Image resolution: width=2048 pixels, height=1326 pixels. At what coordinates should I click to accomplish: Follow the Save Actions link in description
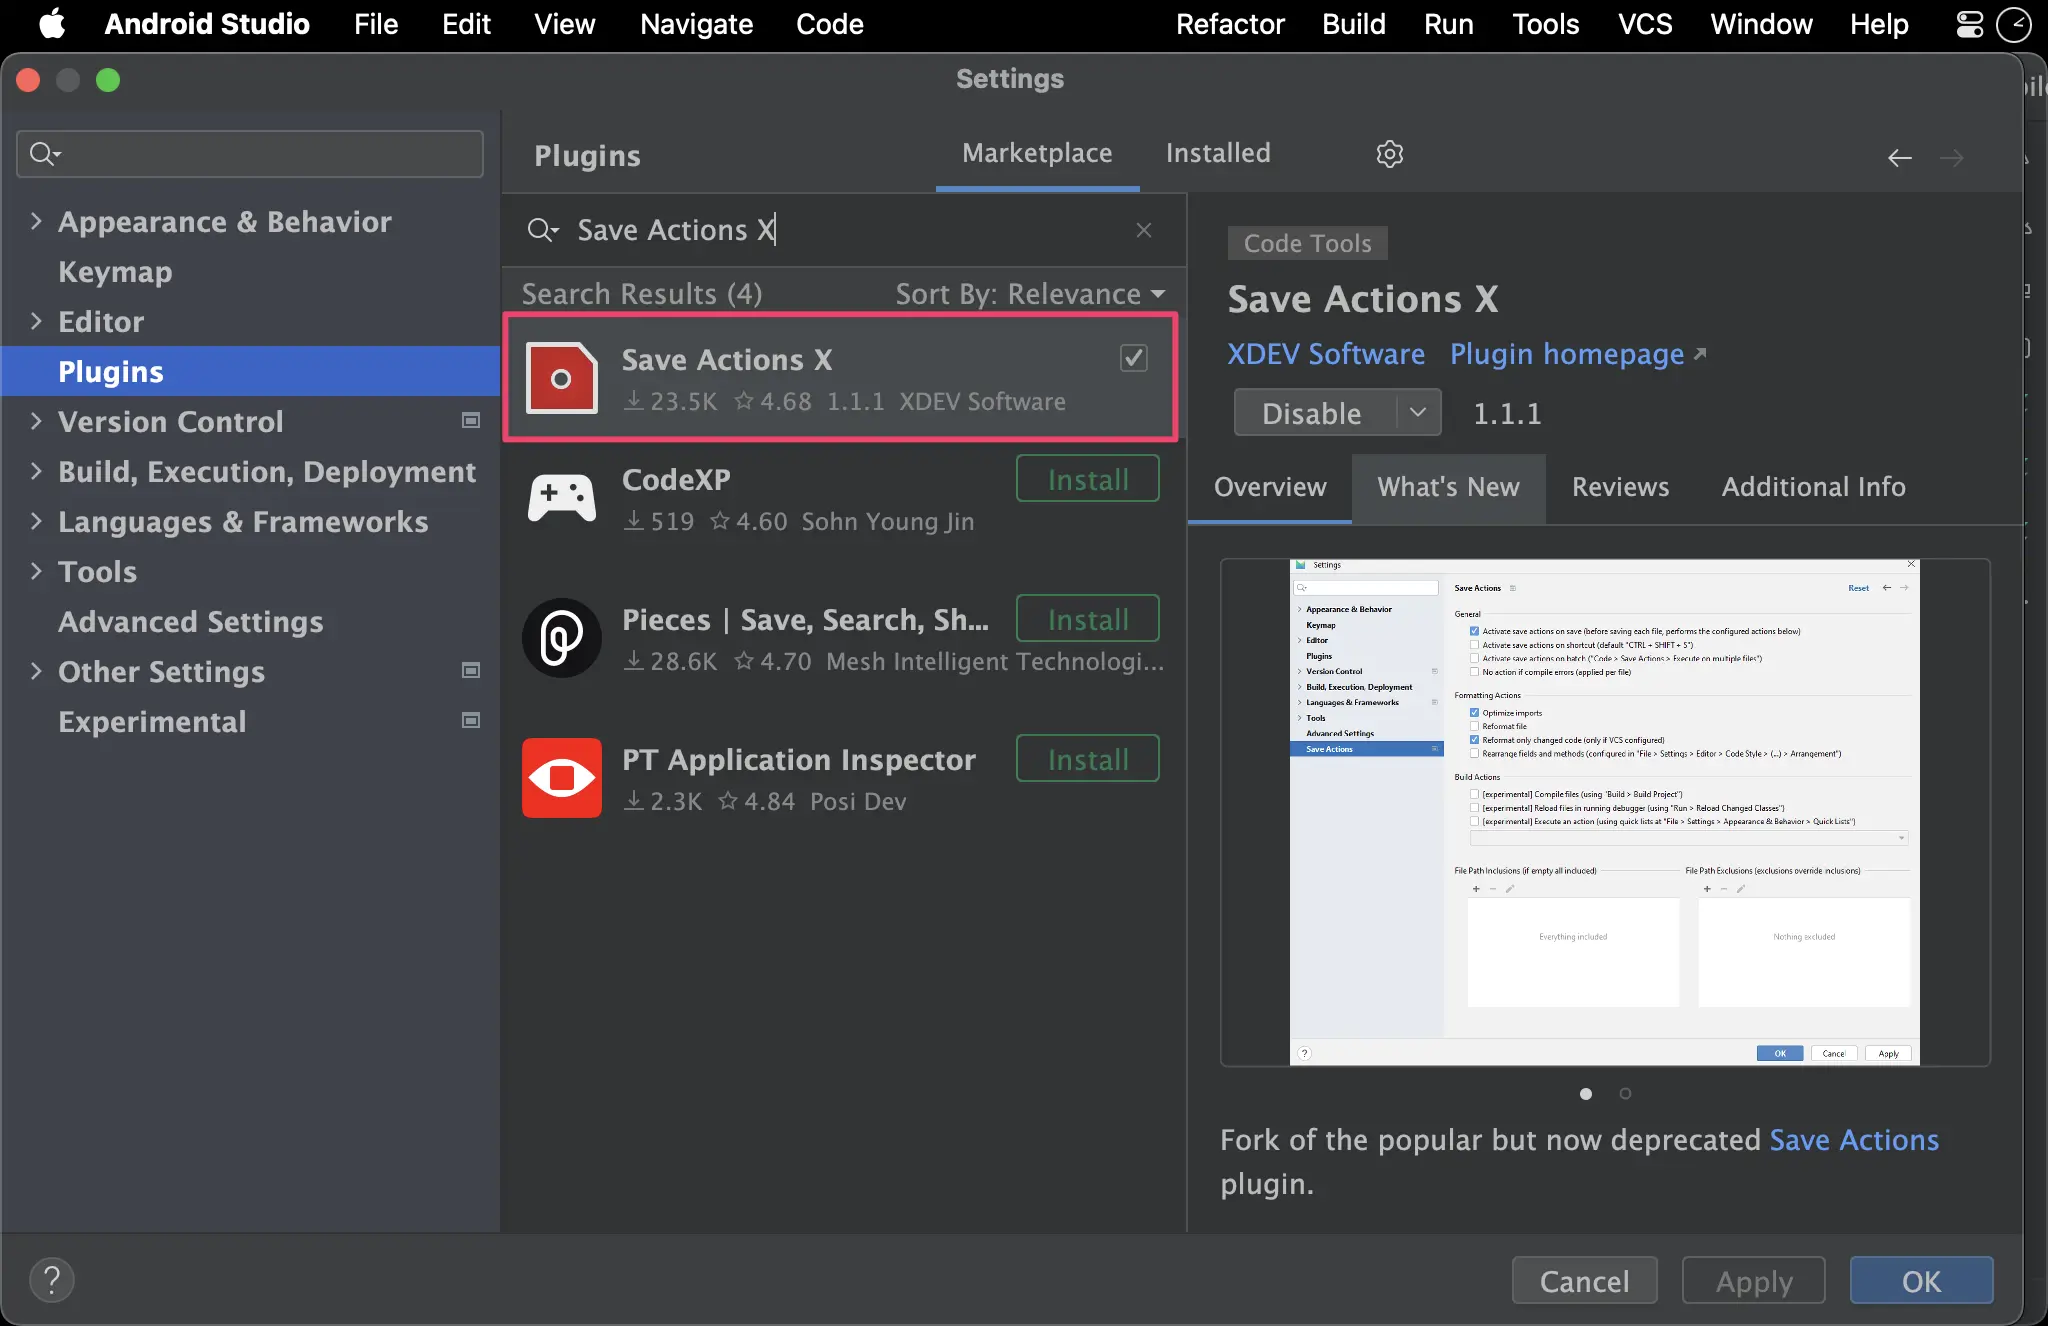(x=1854, y=1140)
